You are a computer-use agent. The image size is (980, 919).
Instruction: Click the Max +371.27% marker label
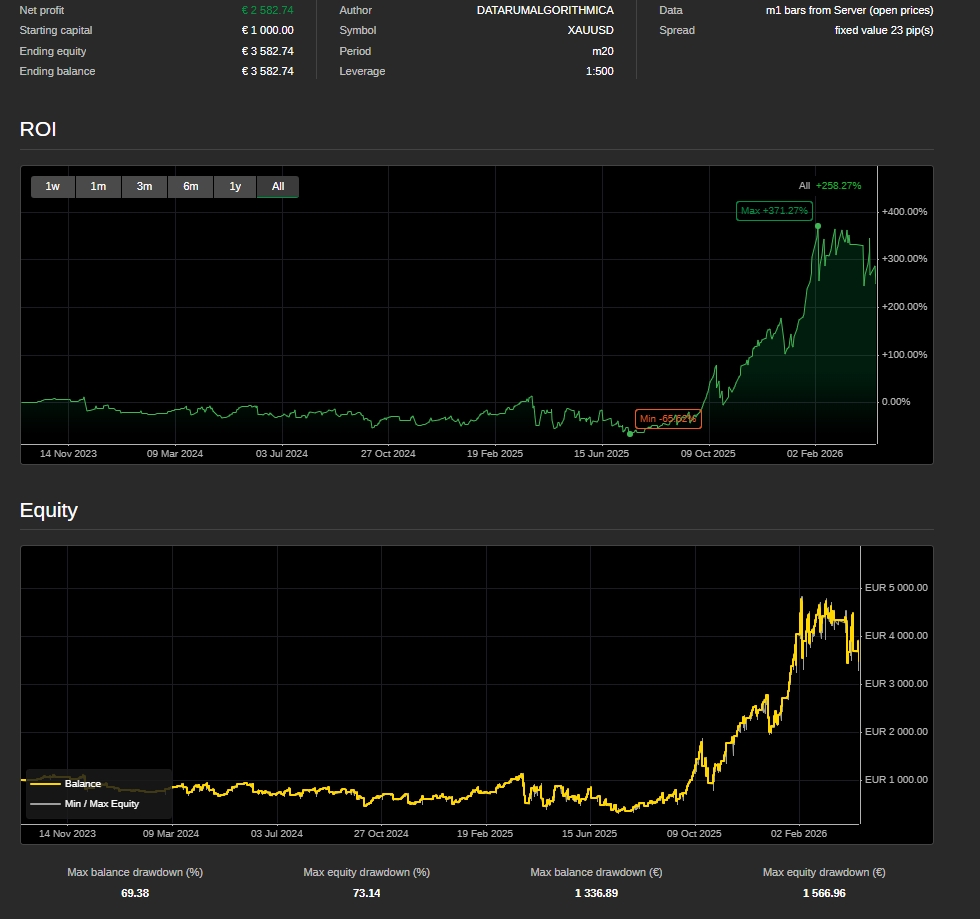click(x=774, y=211)
